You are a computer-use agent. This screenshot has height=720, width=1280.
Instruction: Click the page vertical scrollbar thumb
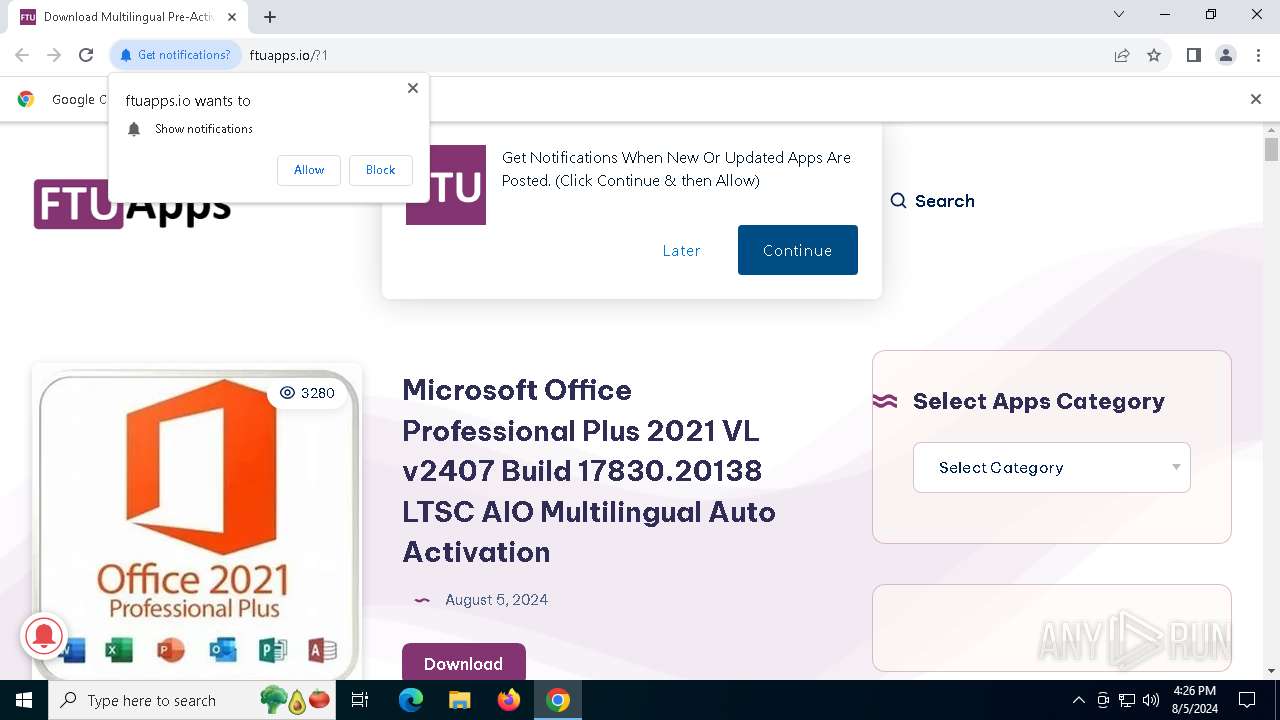1271,150
